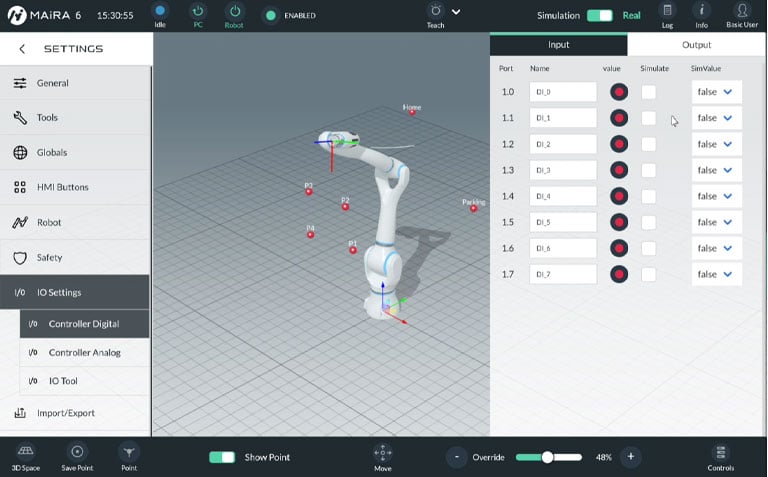The width and height of the screenshot is (768, 477).
Task: Select Controller Analog in the sidebar
Action: tap(85, 352)
